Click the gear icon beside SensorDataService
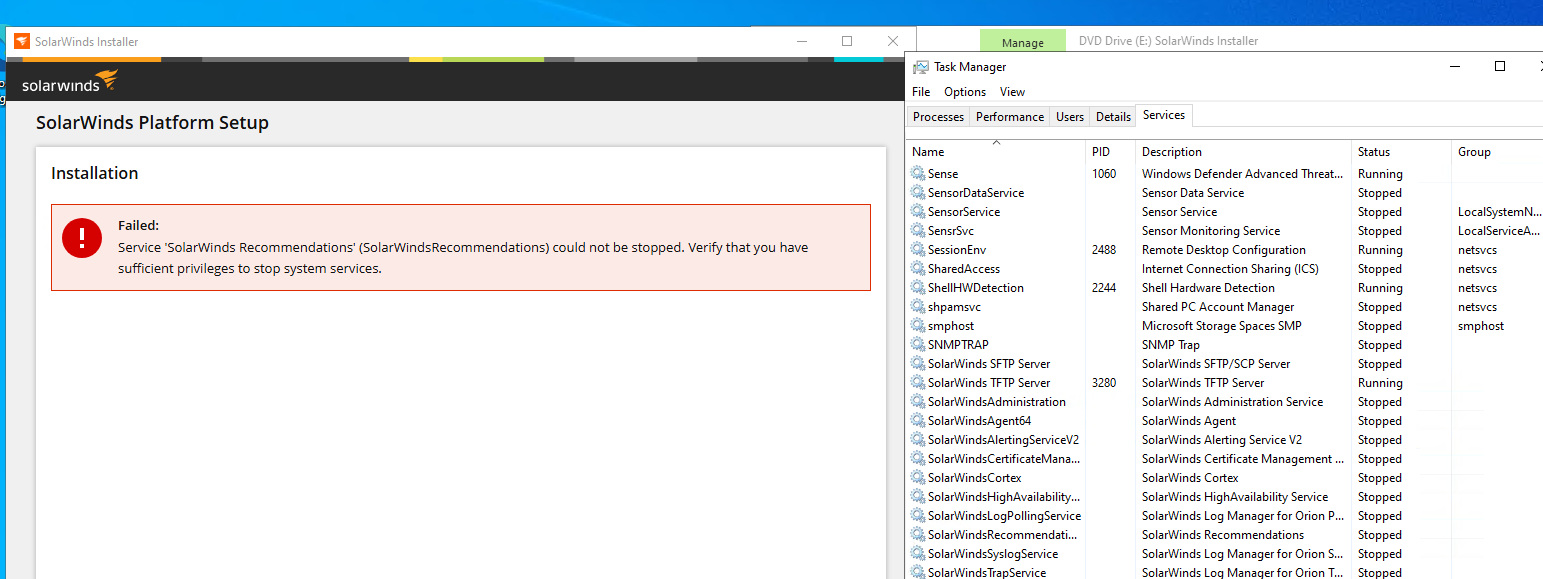Screen dimensions: 1543x579 [x=918, y=193]
